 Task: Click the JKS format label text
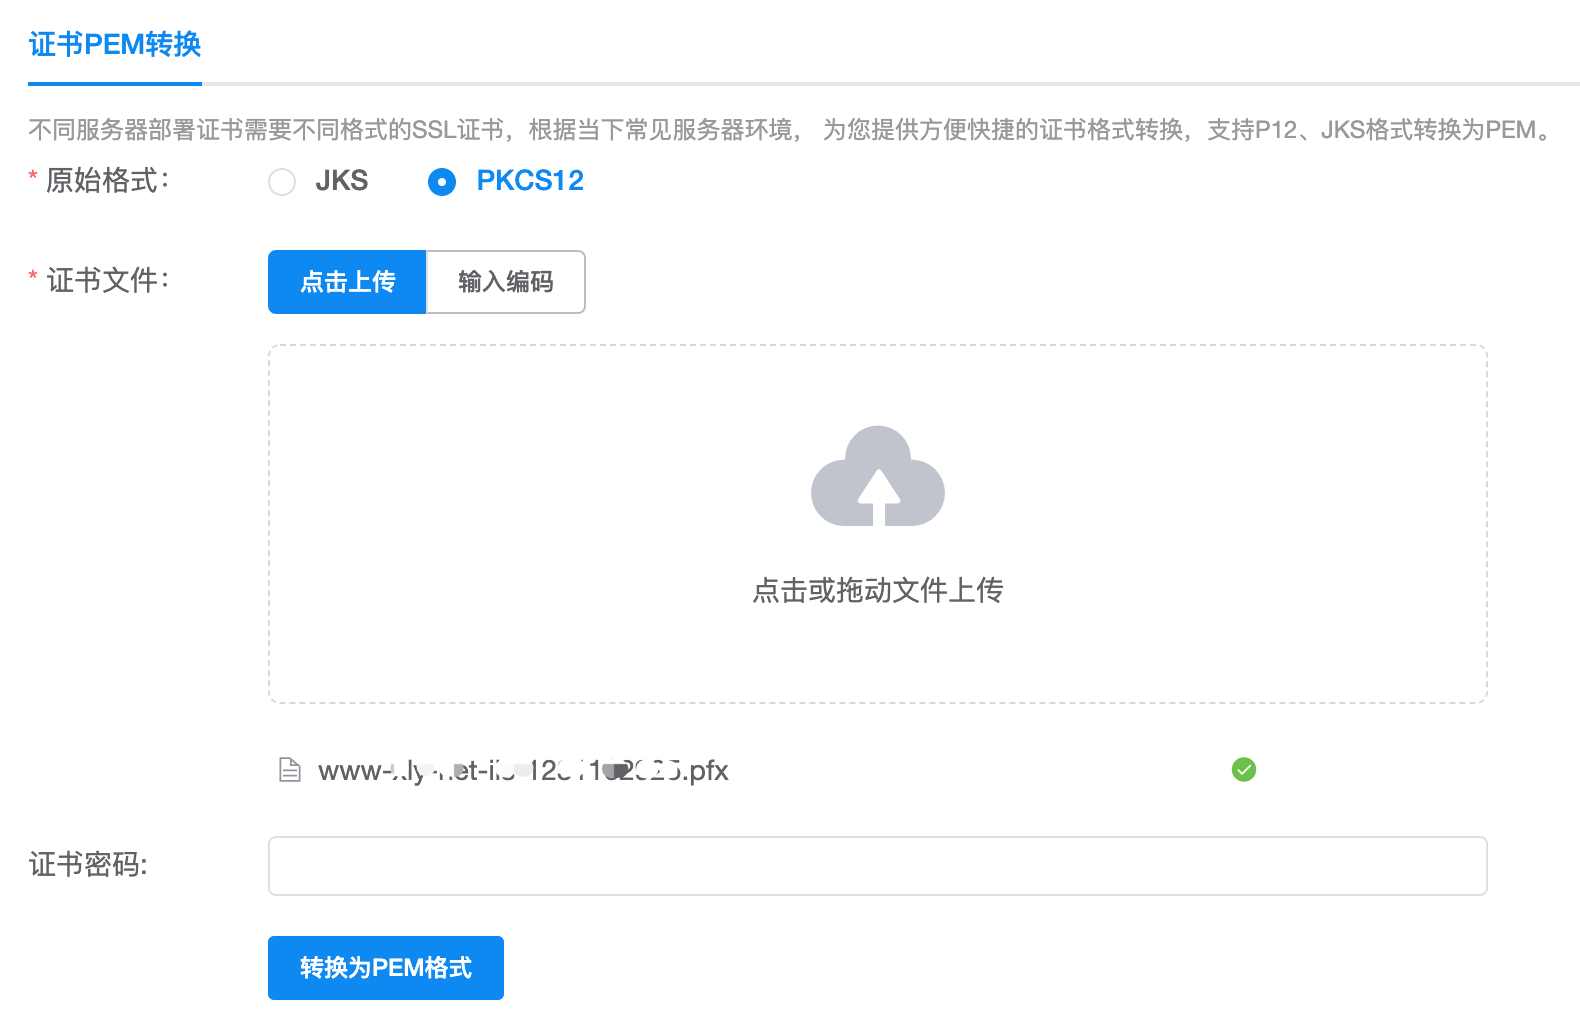tap(341, 181)
